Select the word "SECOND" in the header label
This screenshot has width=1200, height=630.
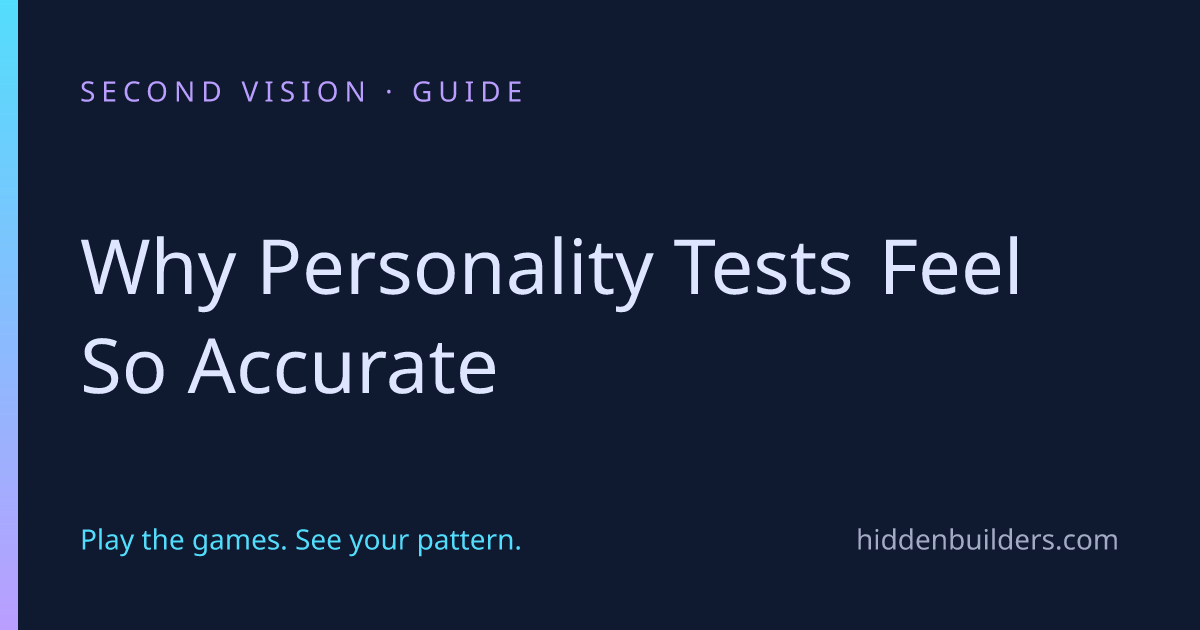[x=152, y=92]
